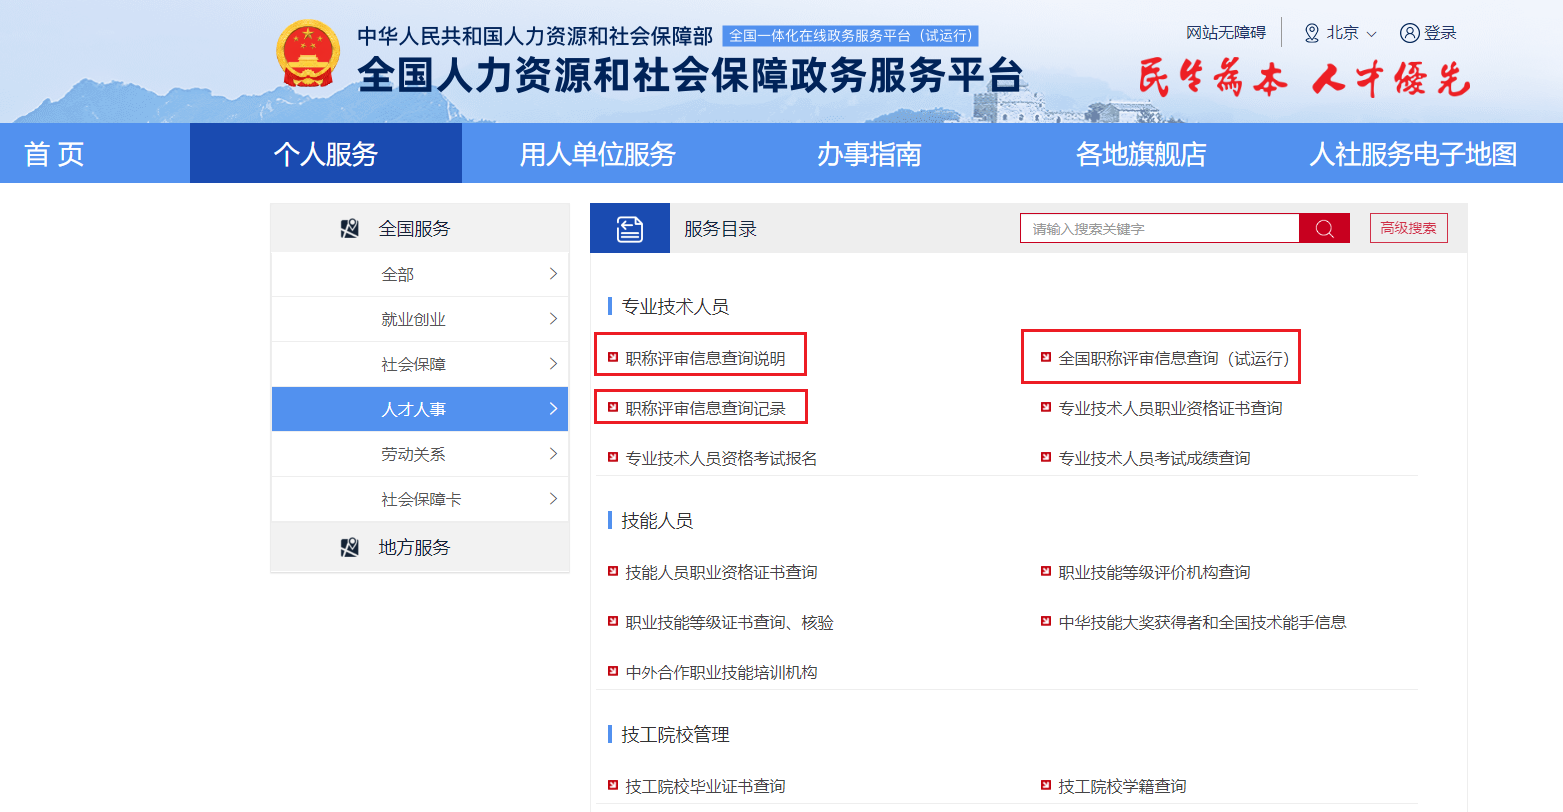Click the user avatar icon beside 登录

tap(1409, 33)
